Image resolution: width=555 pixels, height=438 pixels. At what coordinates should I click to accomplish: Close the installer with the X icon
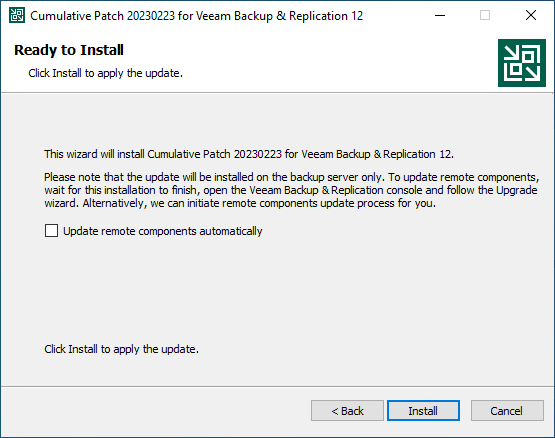(531, 16)
